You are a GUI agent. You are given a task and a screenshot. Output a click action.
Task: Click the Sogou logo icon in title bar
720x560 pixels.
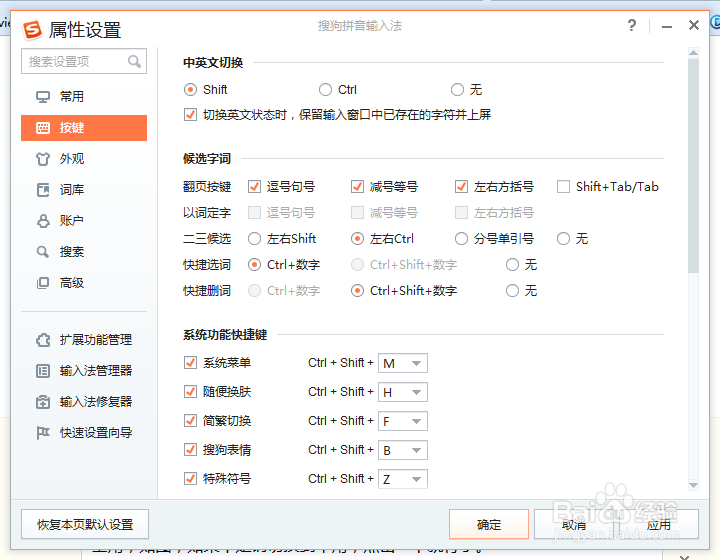tap(33, 29)
